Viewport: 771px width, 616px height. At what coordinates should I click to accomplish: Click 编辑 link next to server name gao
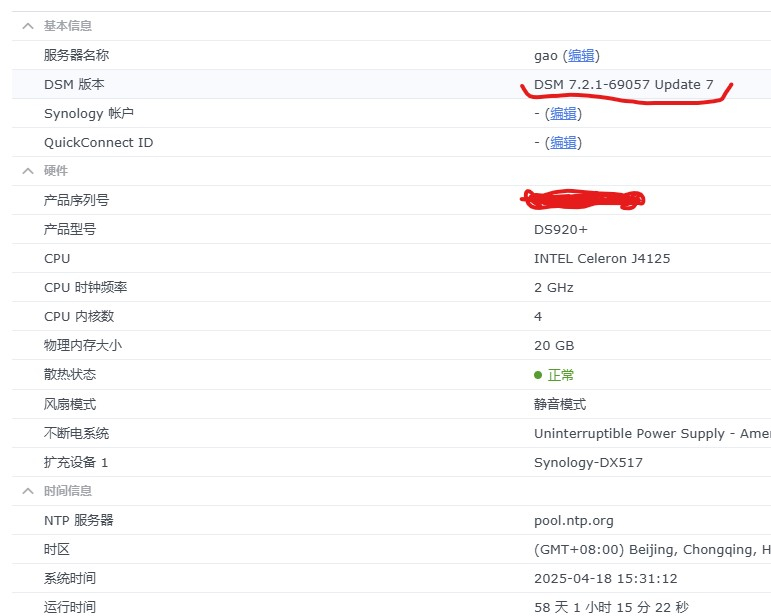click(581, 56)
